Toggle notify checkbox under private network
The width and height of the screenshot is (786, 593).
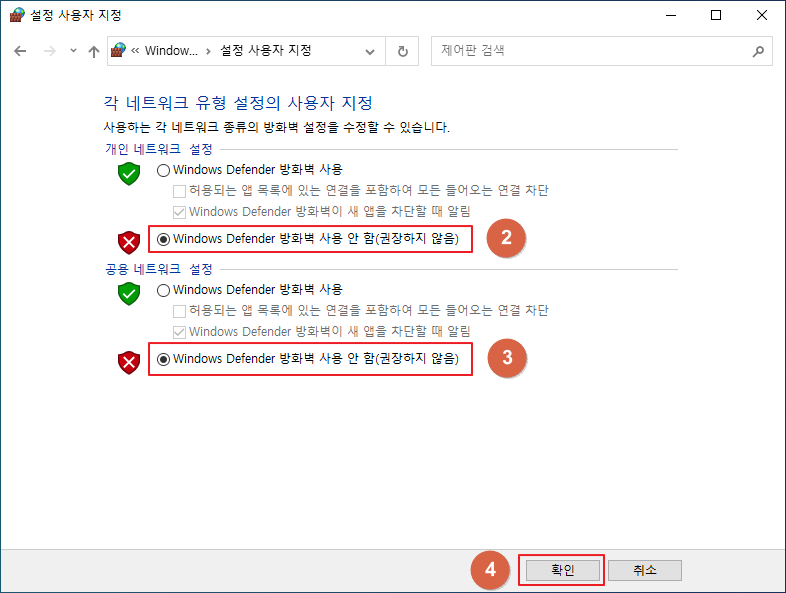[x=179, y=213]
